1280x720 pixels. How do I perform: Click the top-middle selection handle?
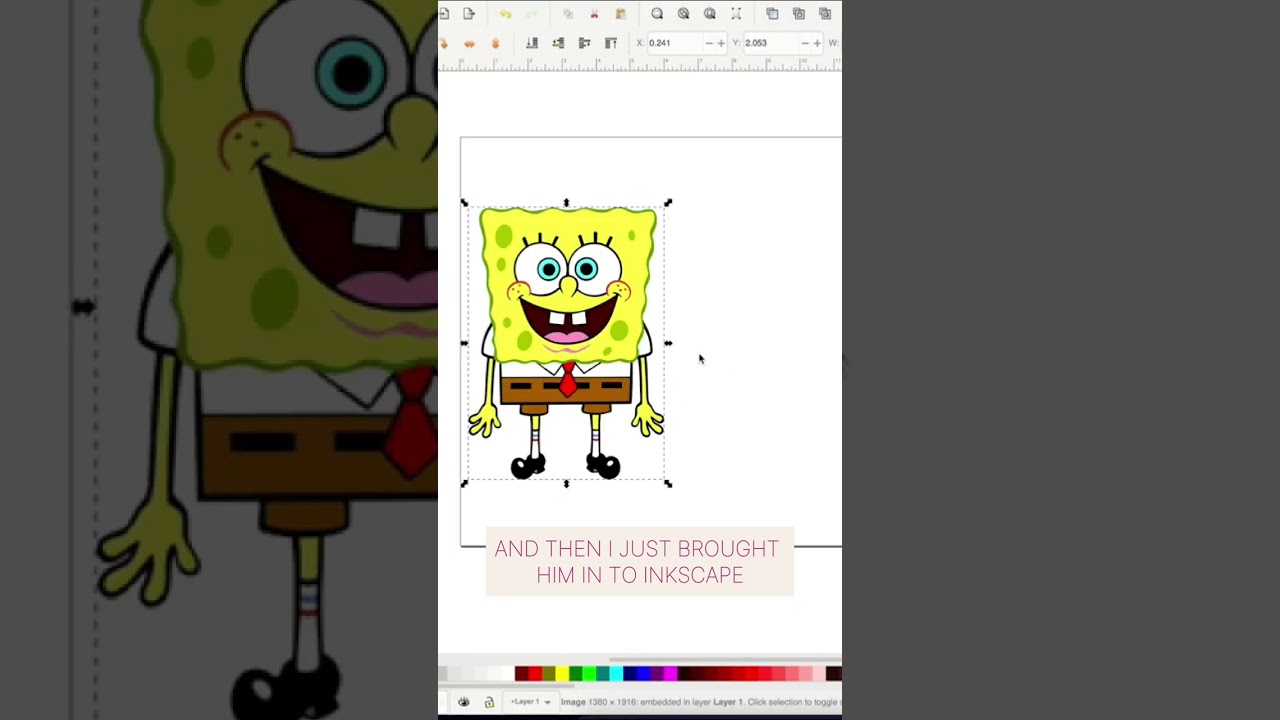pos(566,203)
